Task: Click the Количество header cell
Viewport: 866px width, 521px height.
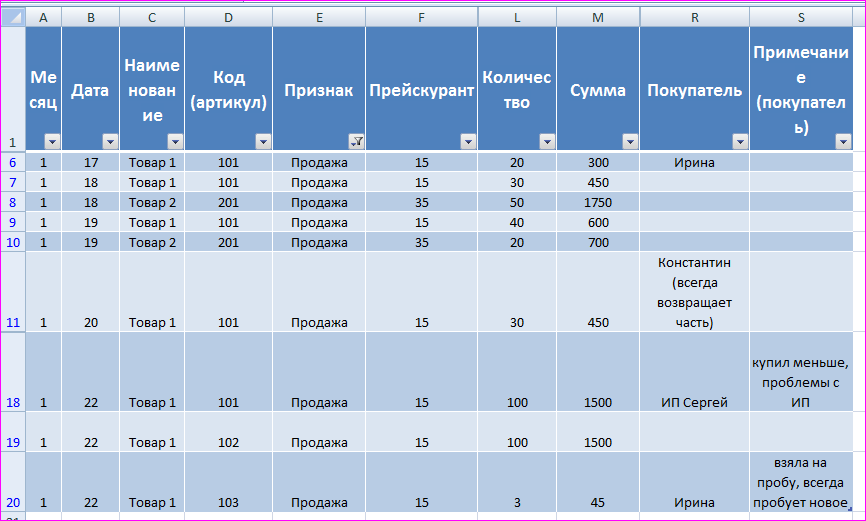Action: (517, 88)
